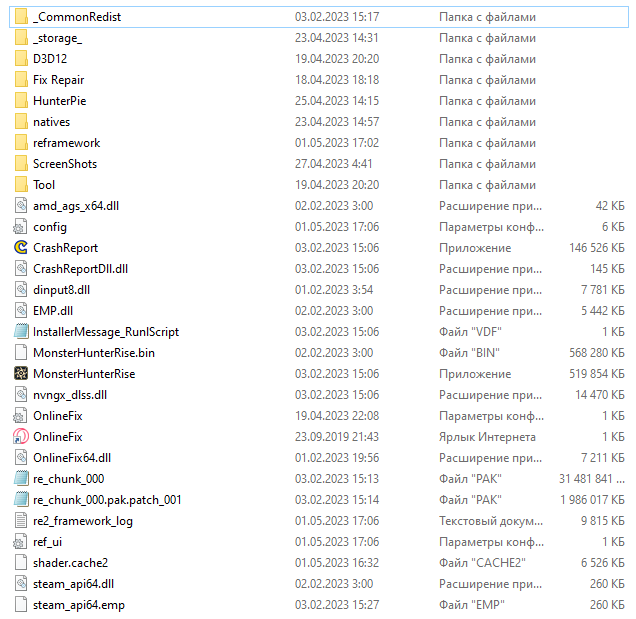Select the type Текстовый докум...
Image resolution: width=636 pixels, height=619 pixels.
(x=491, y=521)
